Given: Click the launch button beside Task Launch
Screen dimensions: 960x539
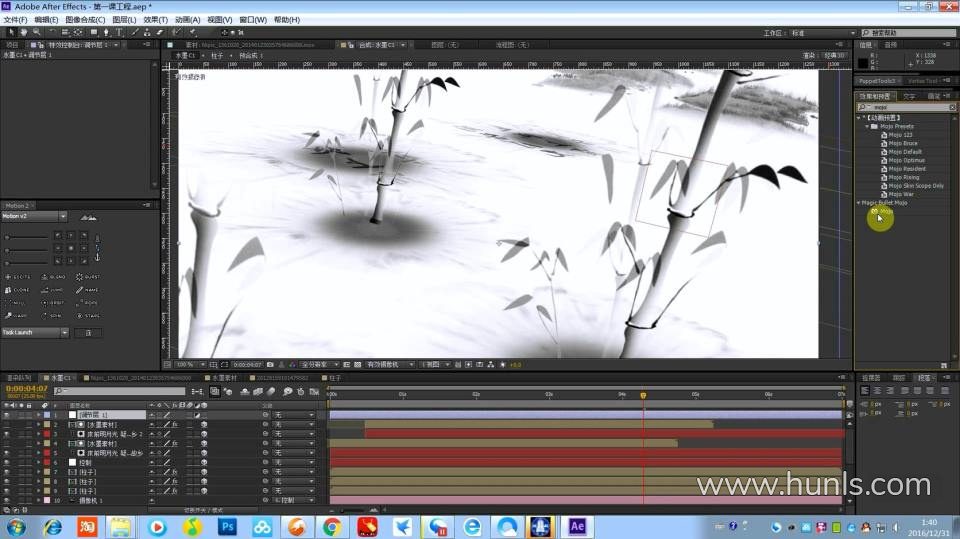Looking at the screenshot, I should (88, 333).
